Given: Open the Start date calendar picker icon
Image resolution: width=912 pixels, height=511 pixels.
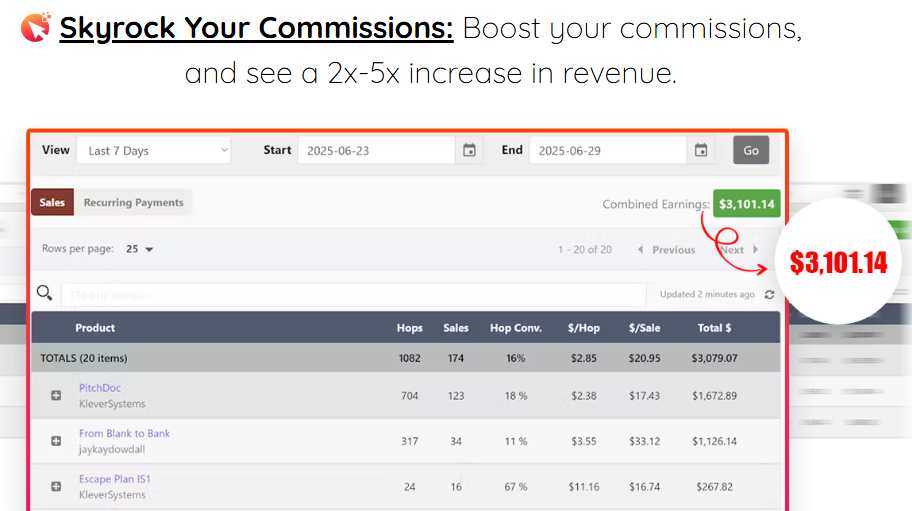Looking at the screenshot, I should point(469,151).
